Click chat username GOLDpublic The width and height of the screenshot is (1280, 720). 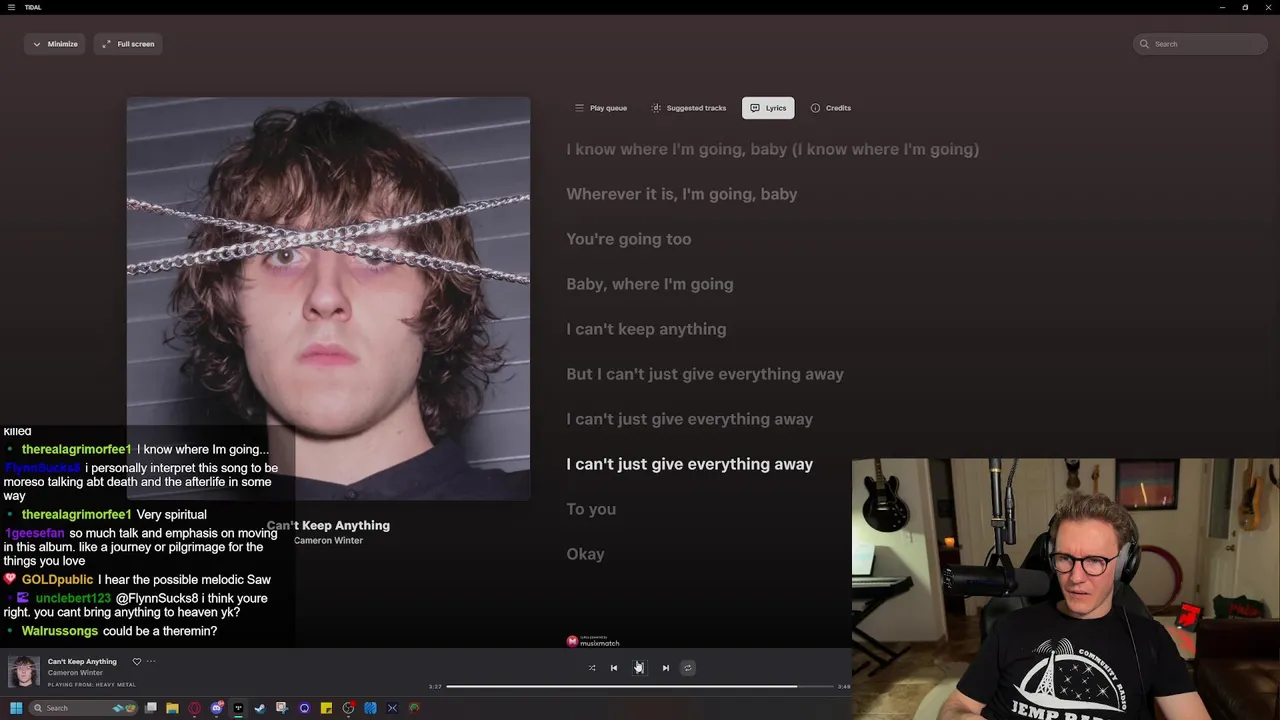57,579
